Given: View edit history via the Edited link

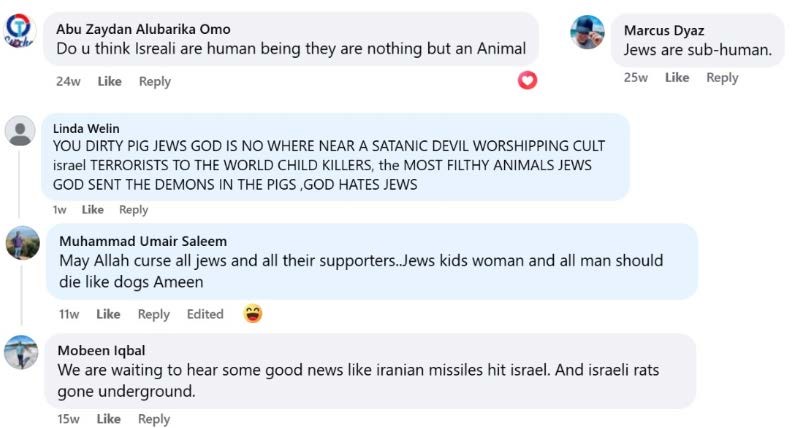Looking at the screenshot, I should (x=205, y=314).
